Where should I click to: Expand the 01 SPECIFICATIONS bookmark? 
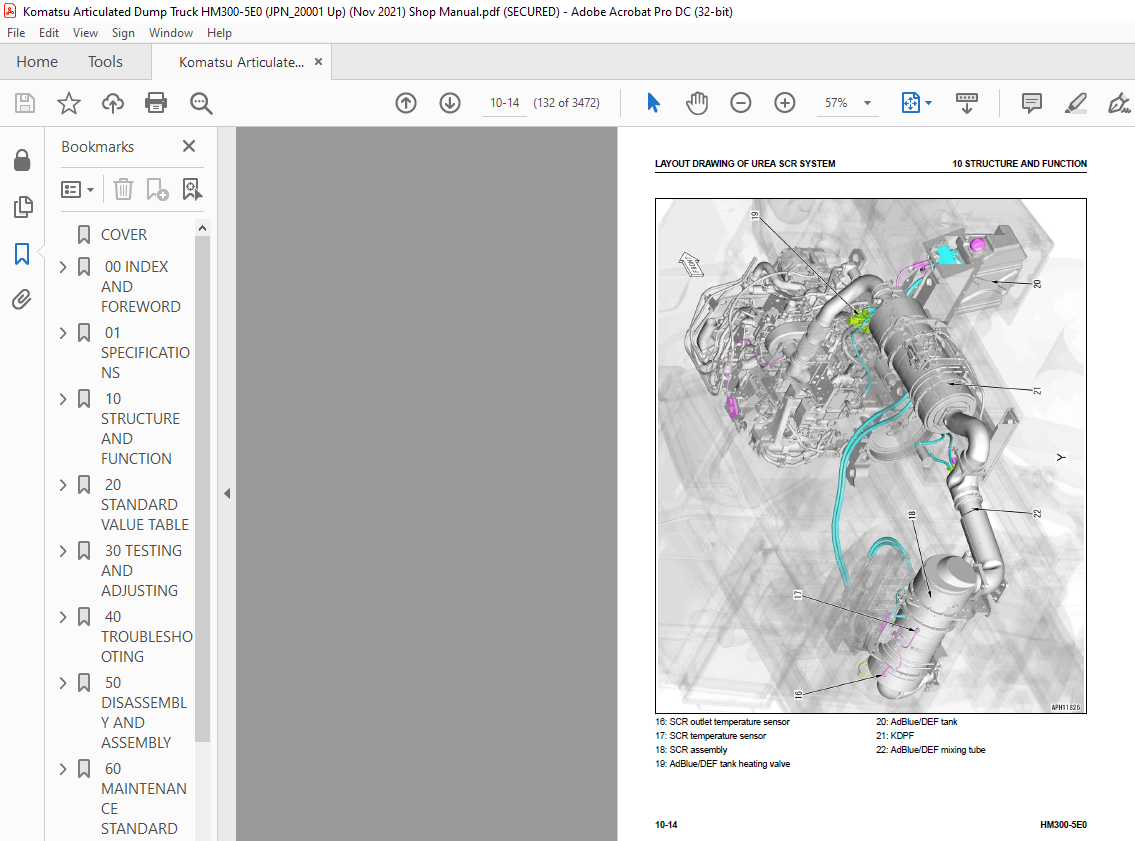point(63,333)
